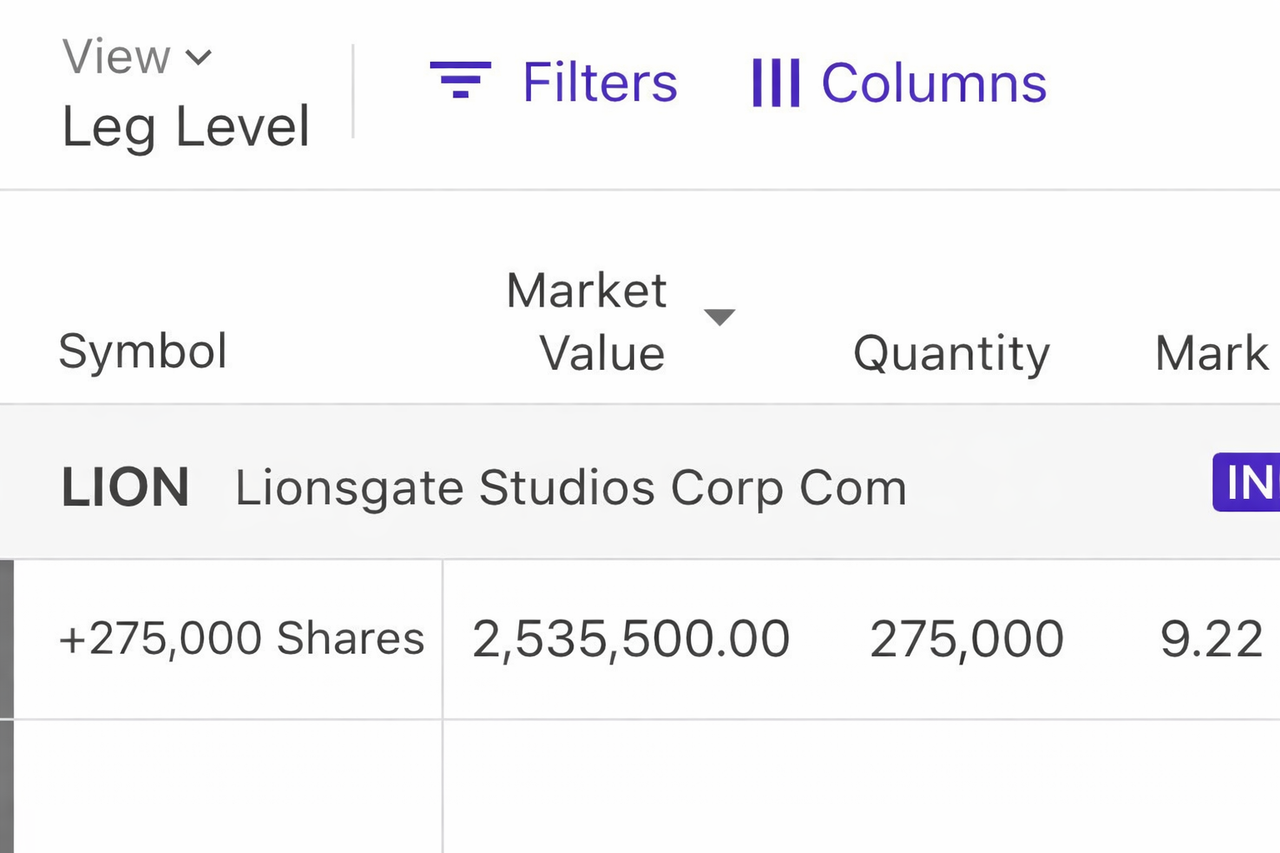Click the 2,535,500.00 market value cell
The width and height of the screenshot is (1280, 853).
point(631,639)
